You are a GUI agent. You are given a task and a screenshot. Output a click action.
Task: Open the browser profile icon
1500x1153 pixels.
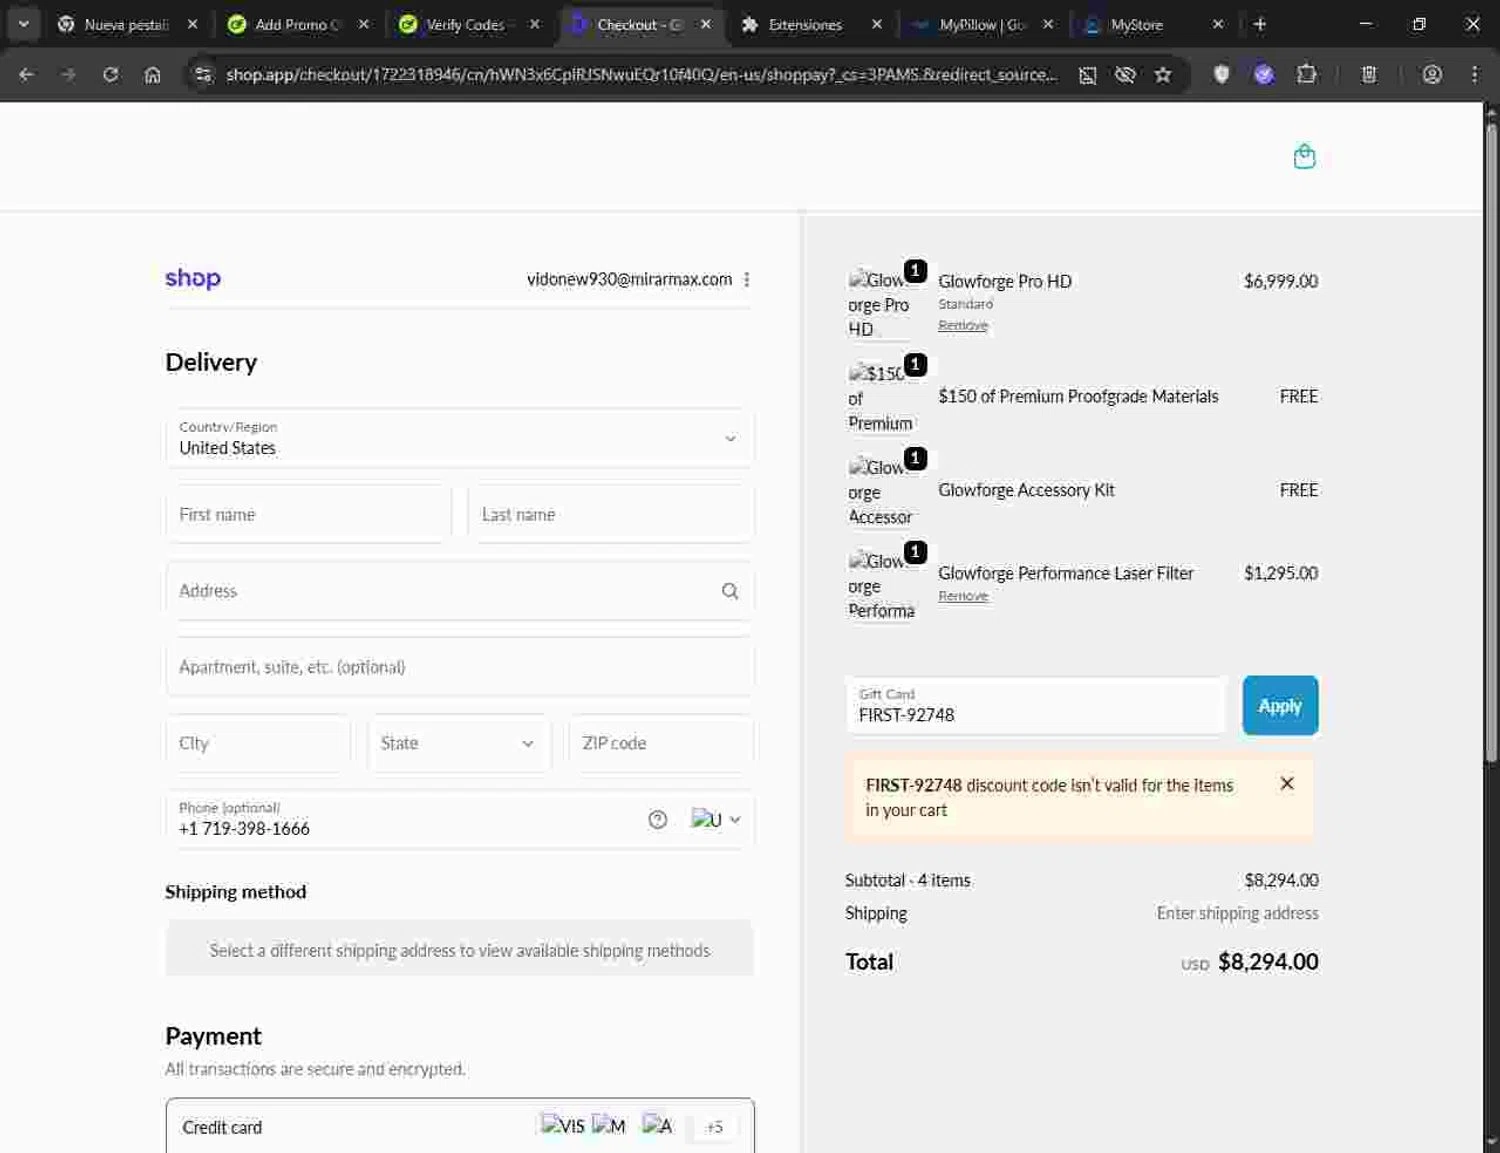tap(1432, 74)
